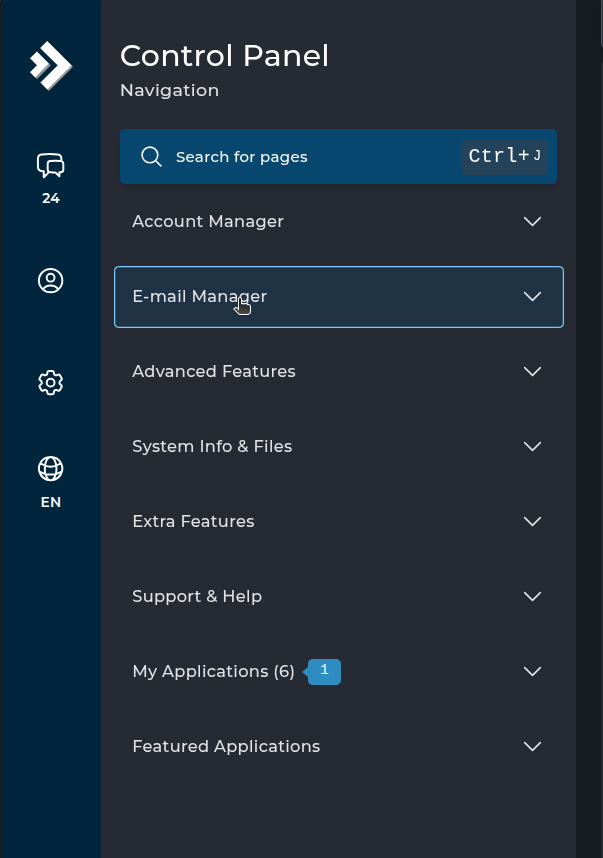
Task: Select the Account Manager label
Action: 208,222
